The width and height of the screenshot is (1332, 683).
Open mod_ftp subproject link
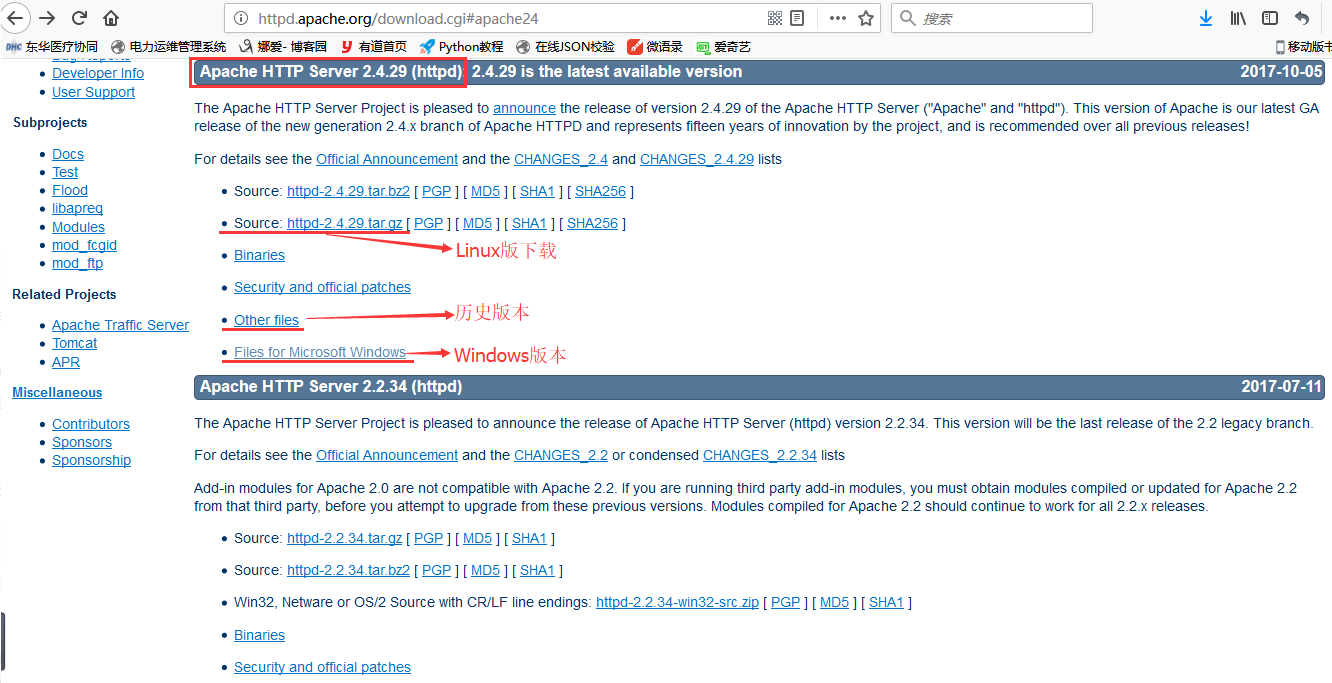[x=77, y=263]
